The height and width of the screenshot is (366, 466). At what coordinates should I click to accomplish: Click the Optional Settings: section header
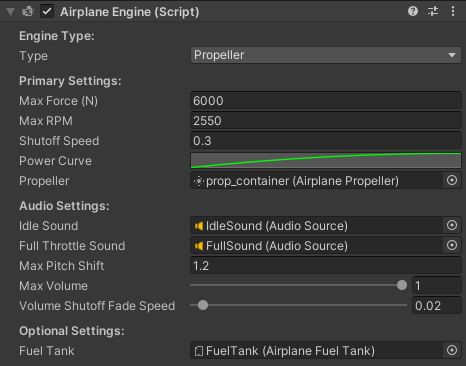tap(72, 331)
